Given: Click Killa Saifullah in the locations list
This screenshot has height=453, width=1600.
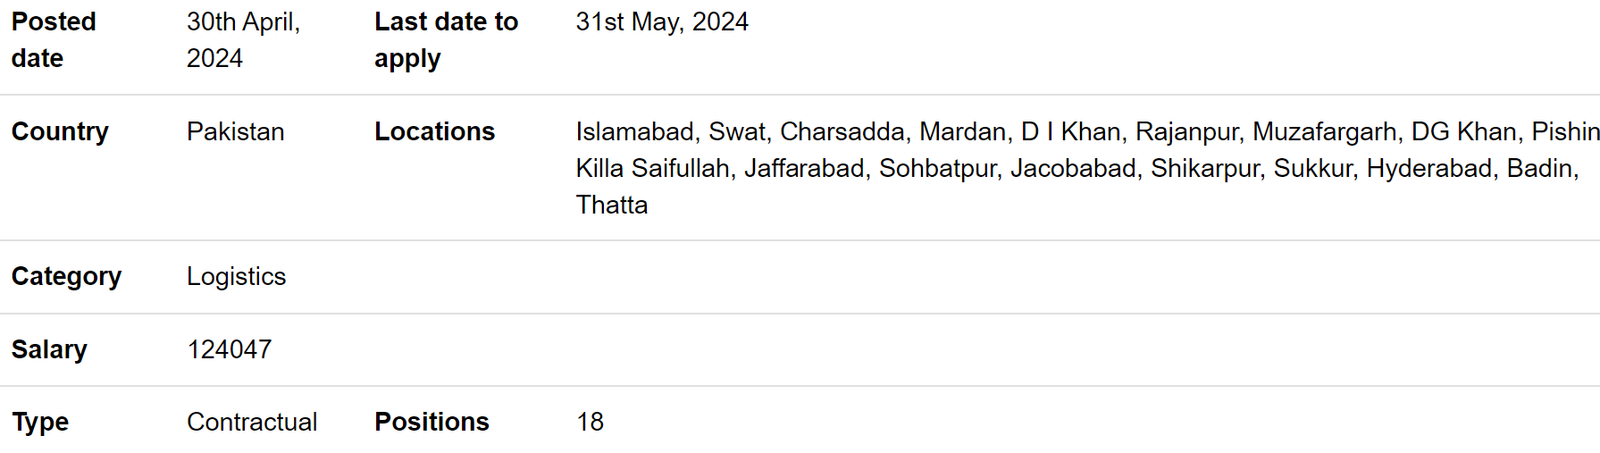Looking at the screenshot, I should [x=652, y=168].
